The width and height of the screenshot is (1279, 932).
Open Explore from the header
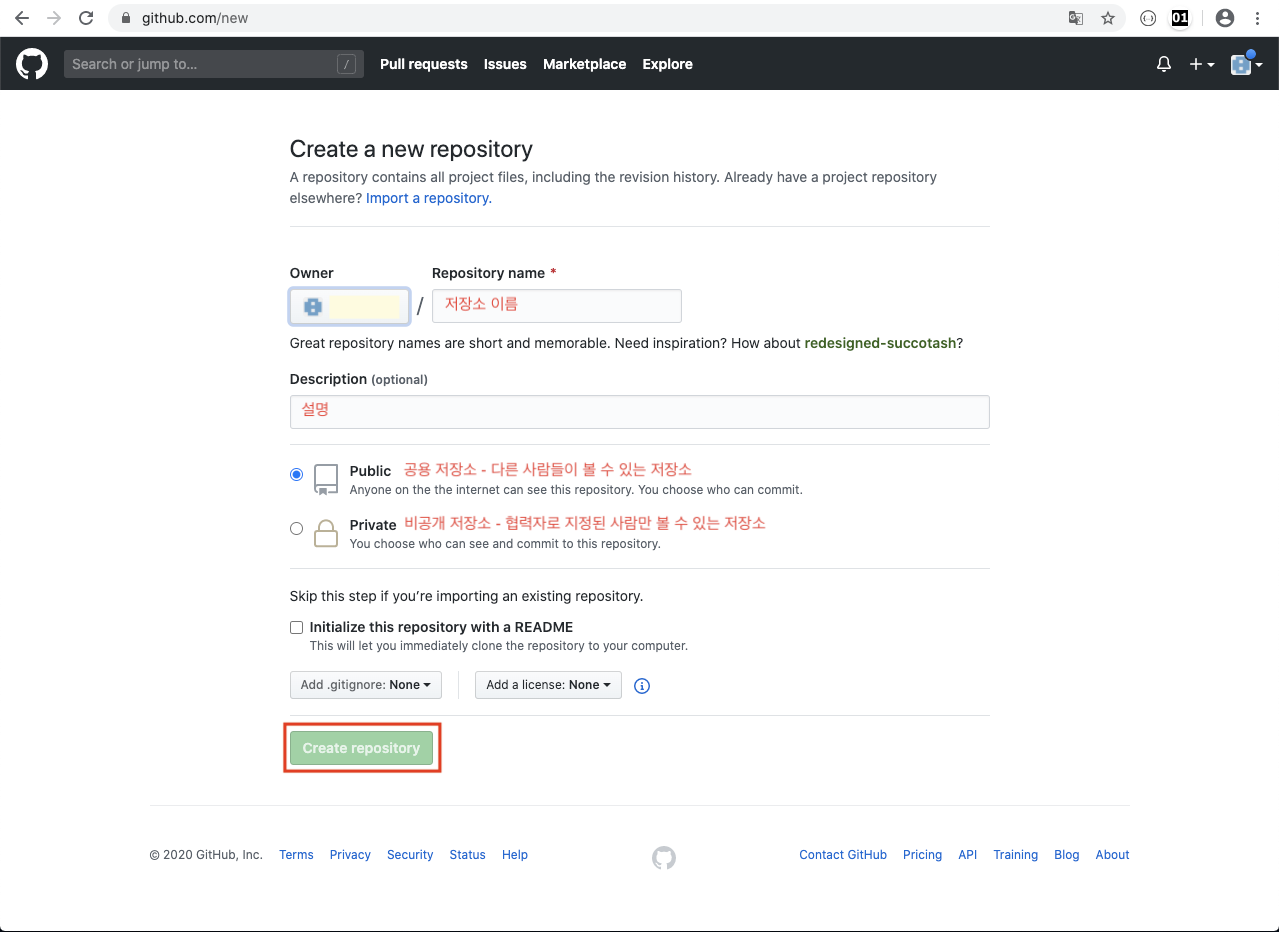click(x=667, y=64)
